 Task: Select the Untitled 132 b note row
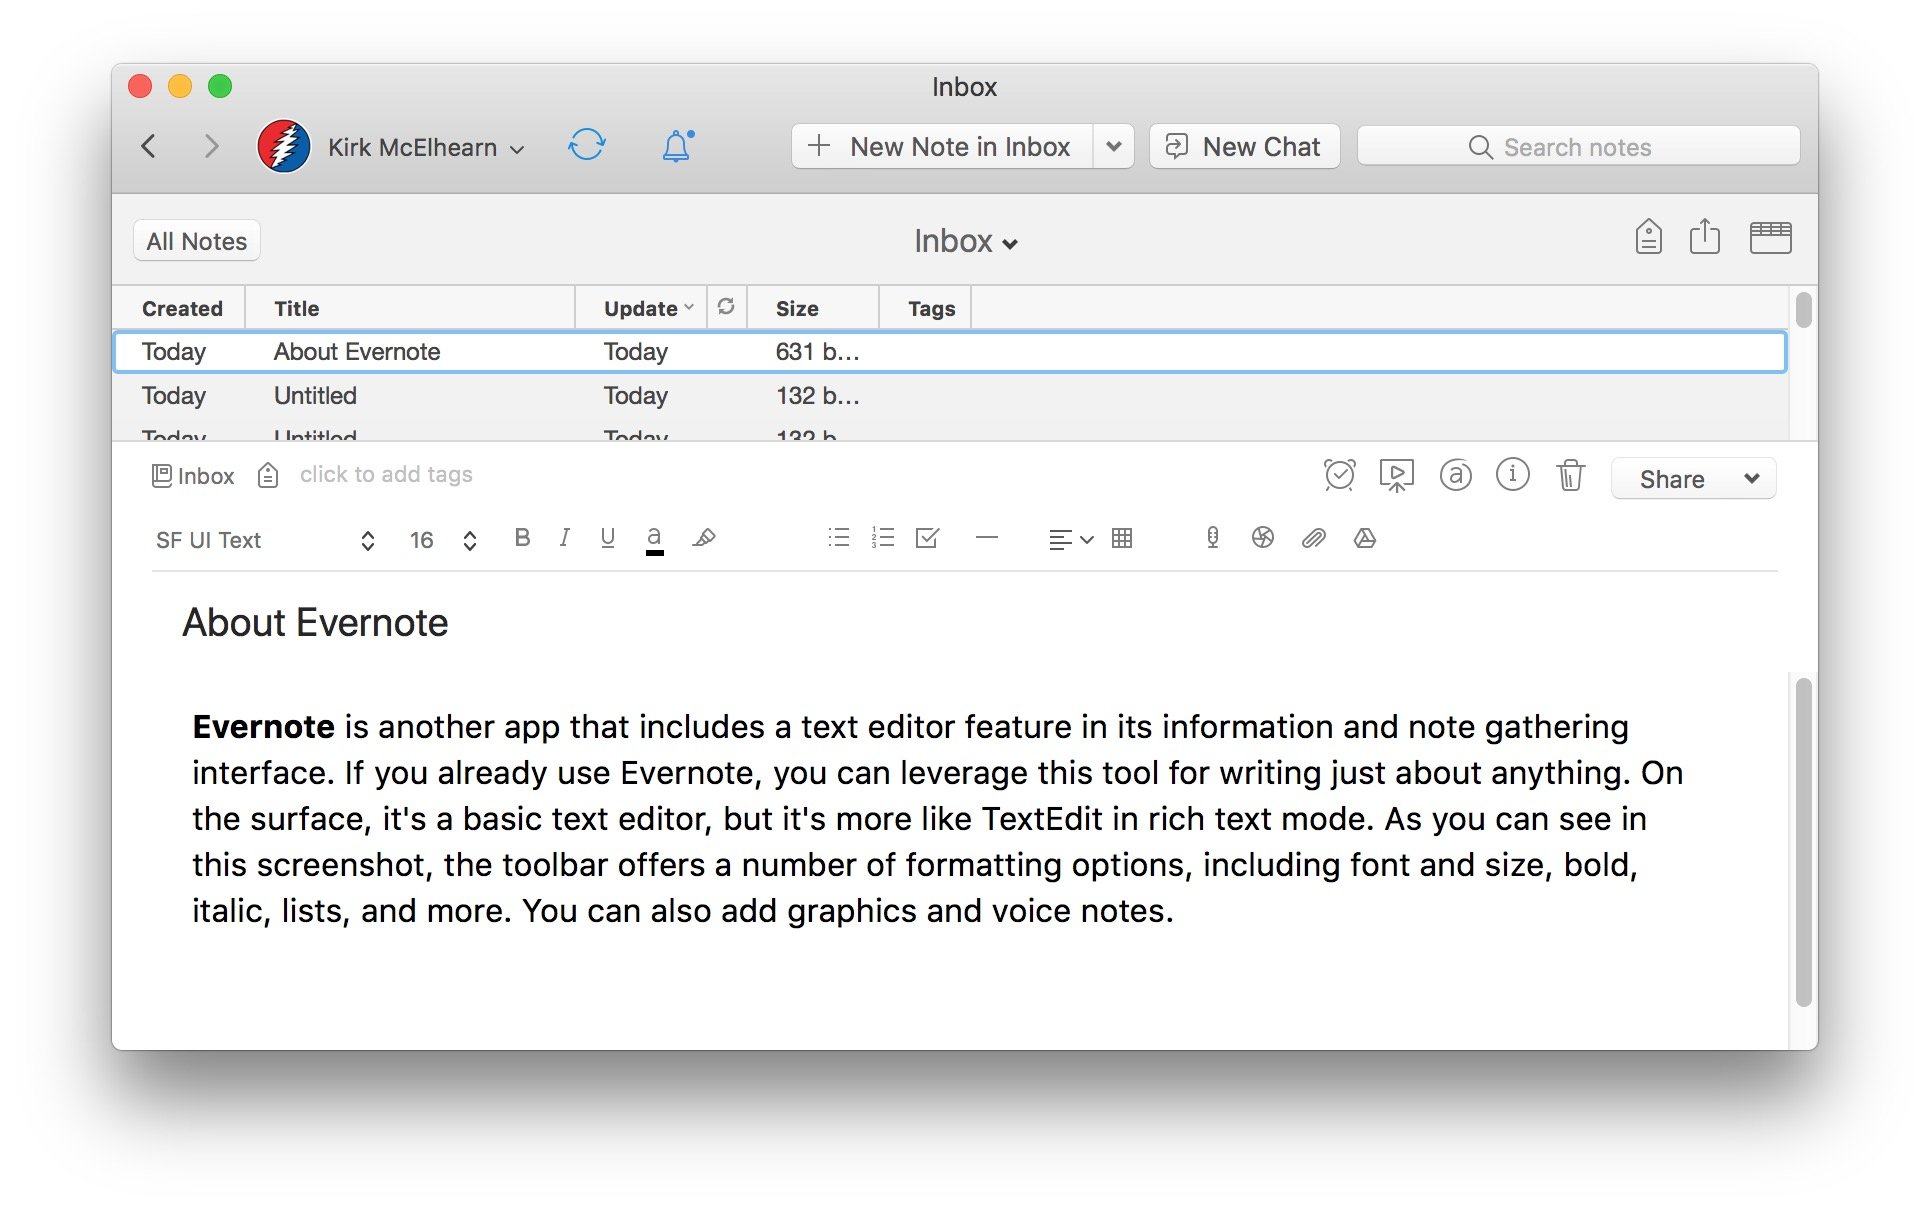coord(950,396)
